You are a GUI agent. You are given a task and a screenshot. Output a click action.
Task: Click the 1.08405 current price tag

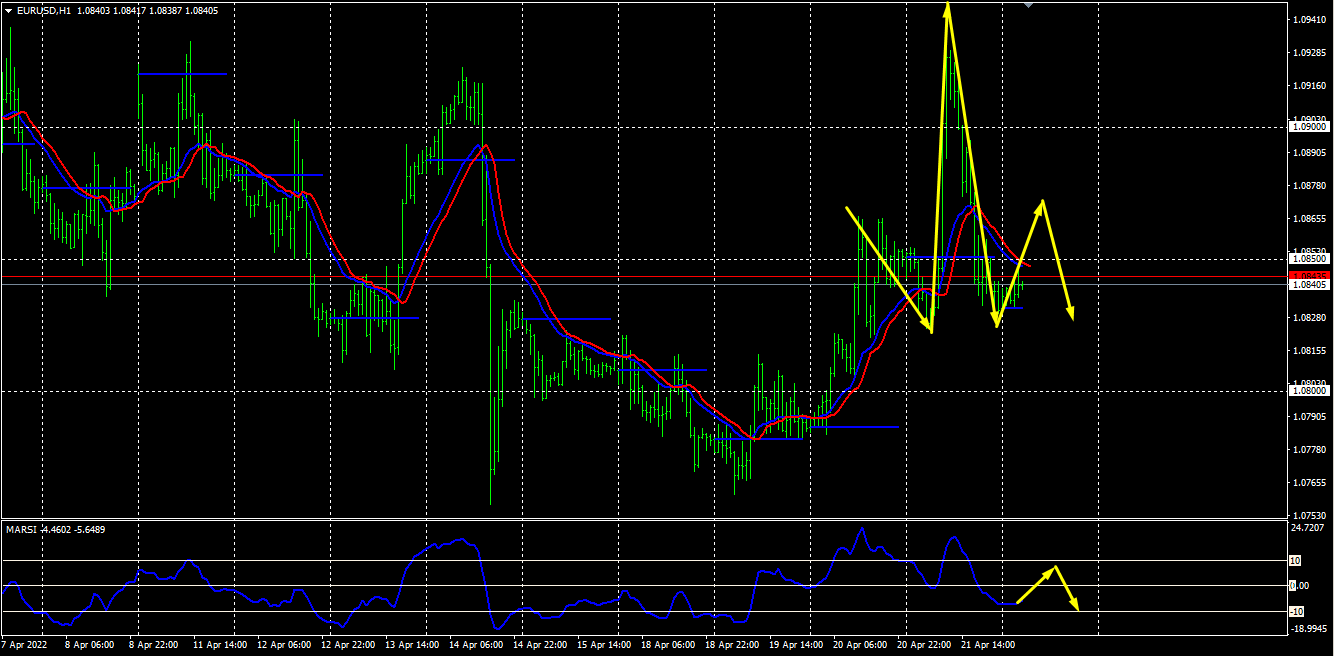click(x=1308, y=285)
